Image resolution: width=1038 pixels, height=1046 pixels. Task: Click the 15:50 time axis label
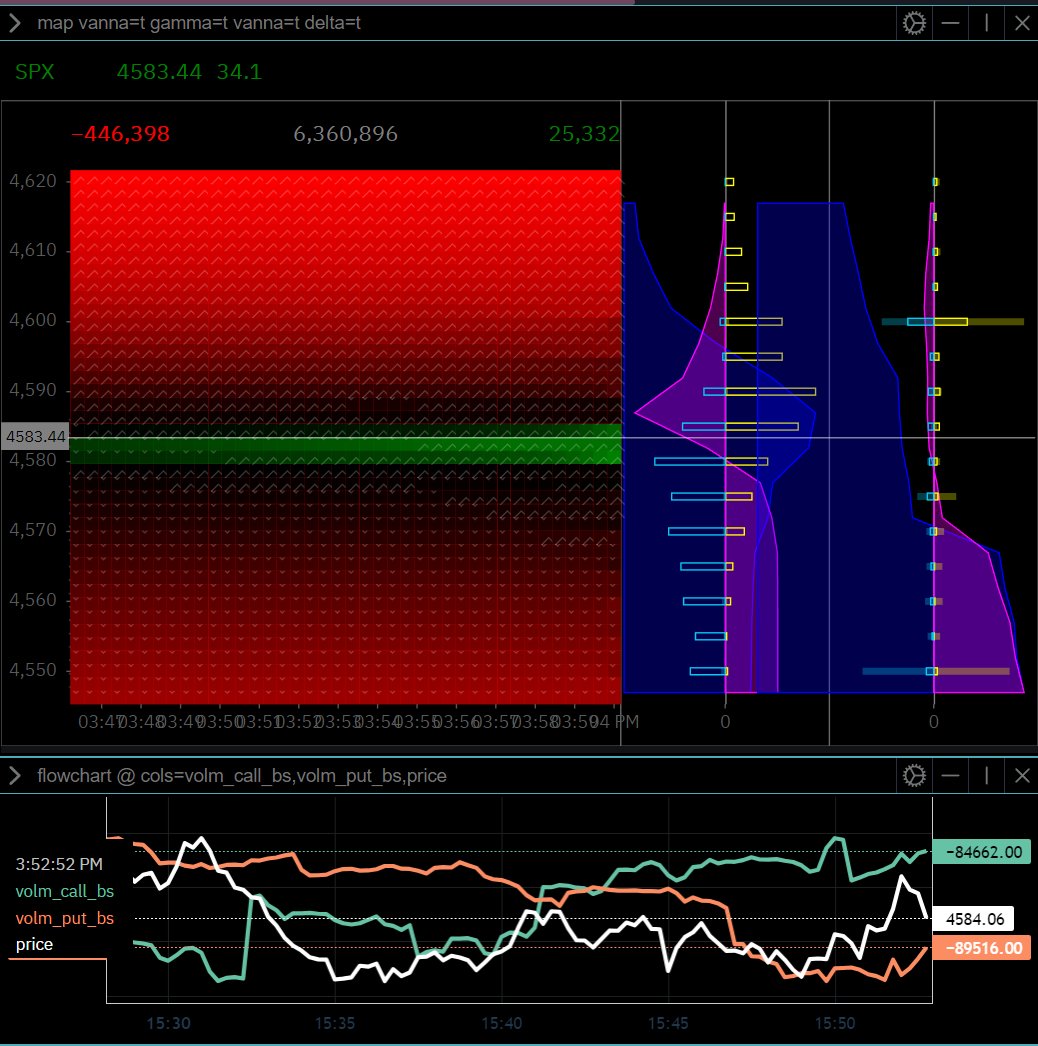click(835, 1023)
